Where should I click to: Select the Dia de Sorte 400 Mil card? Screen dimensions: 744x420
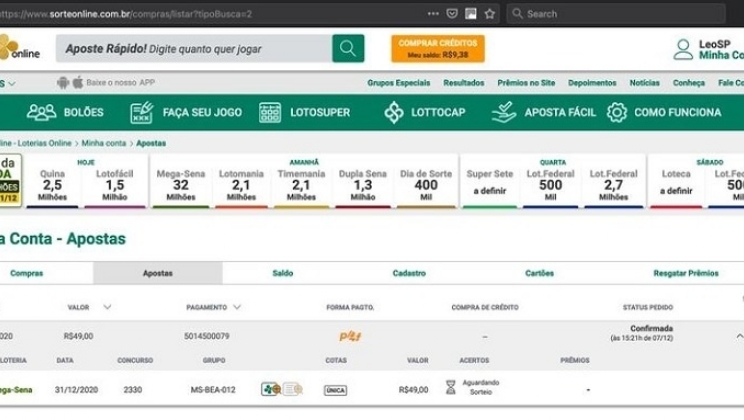(426, 185)
